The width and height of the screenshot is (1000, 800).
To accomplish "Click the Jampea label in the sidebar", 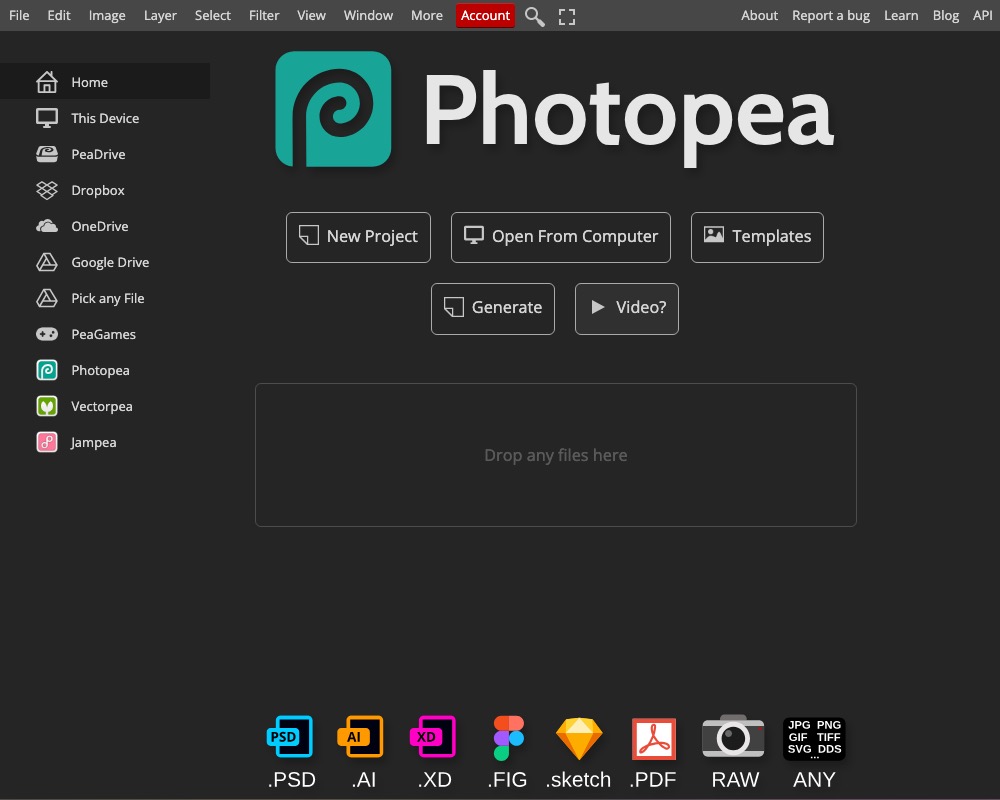I will pos(93,442).
